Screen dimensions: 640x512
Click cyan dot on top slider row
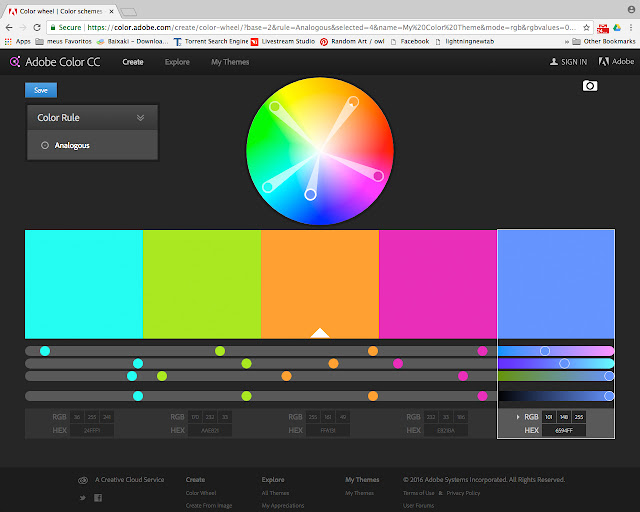pos(45,351)
